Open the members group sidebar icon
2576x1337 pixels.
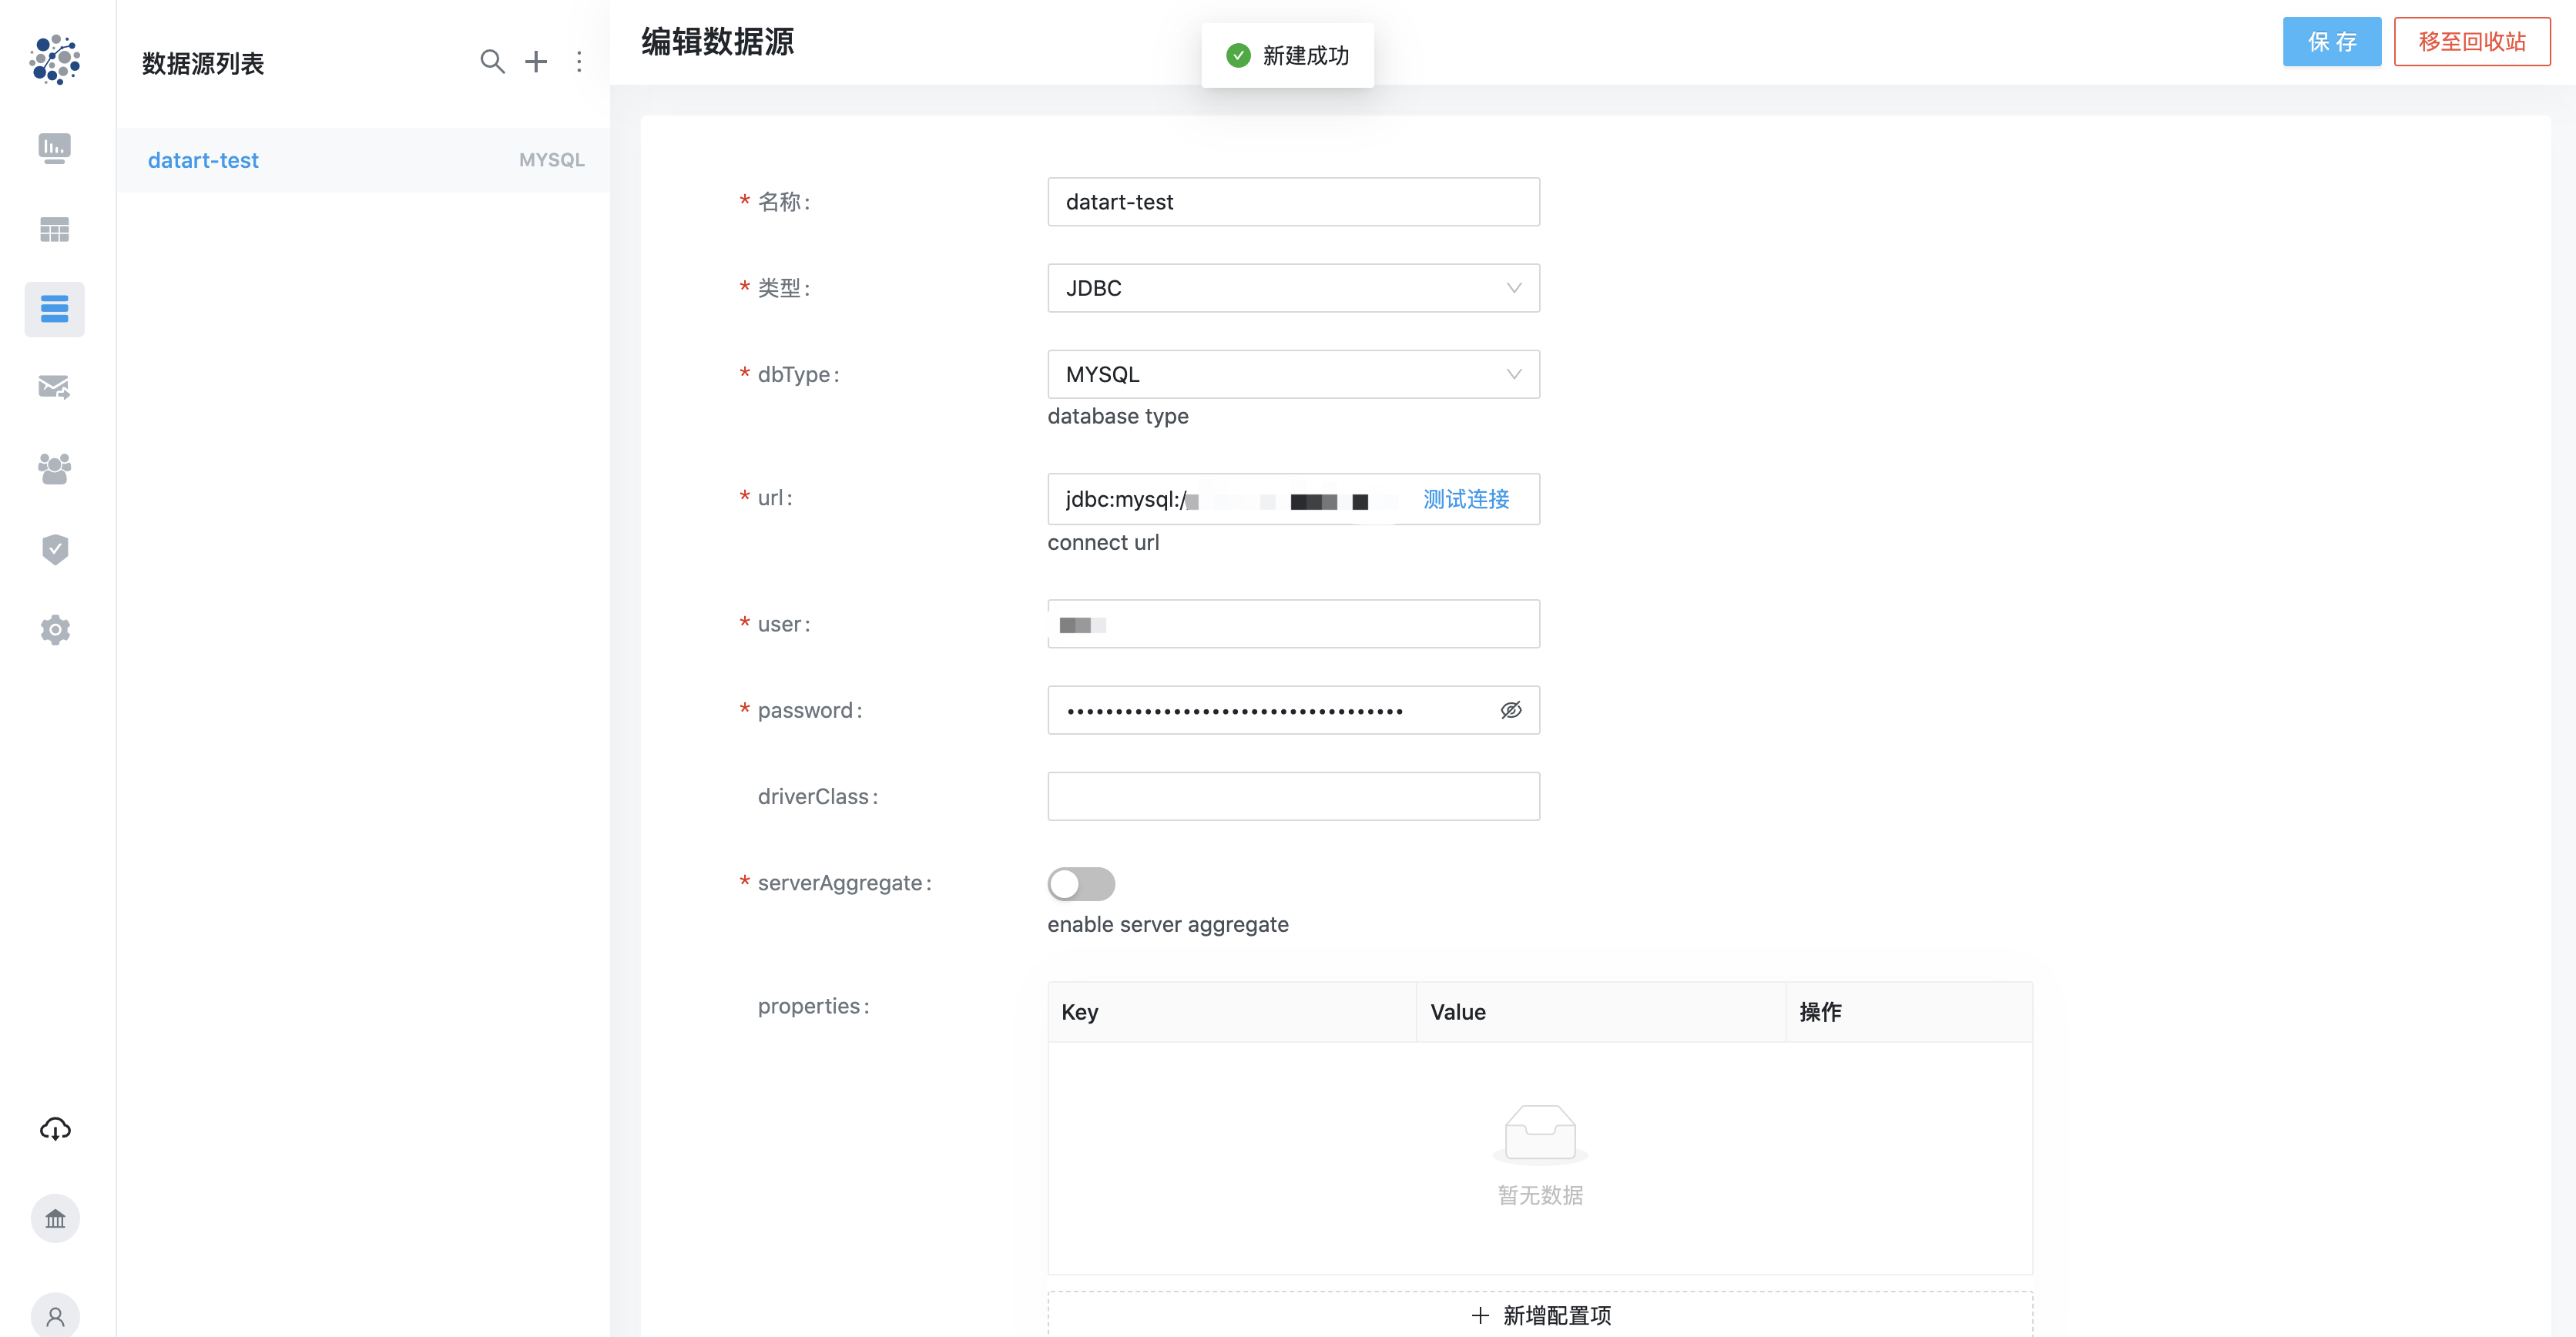click(55, 468)
